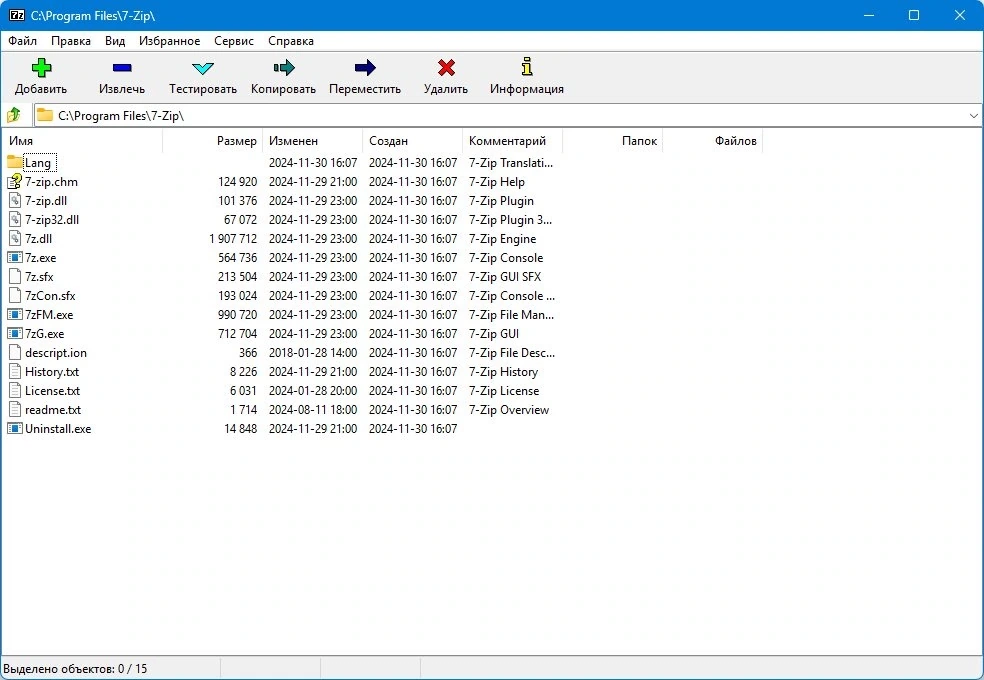Screen dimensions: 984x680
Task: Select the Тестировать checkmark icon
Action: coord(203,67)
